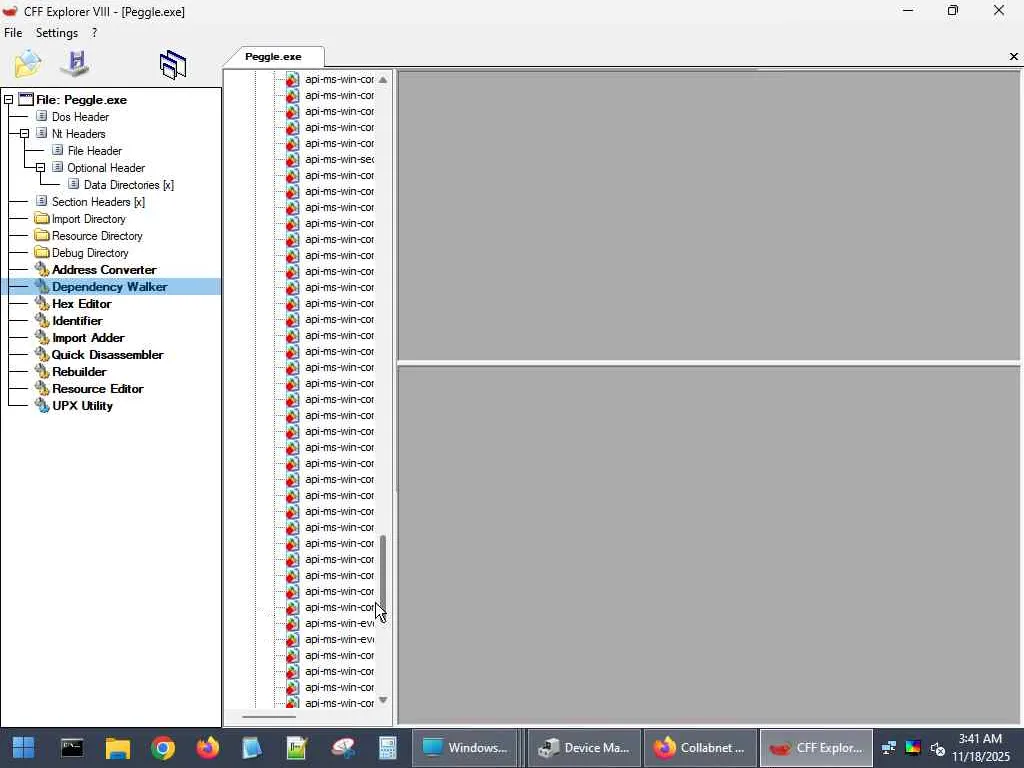Image resolution: width=1024 pixels, height=768 pixels.
Task: Open Section Headers [x] entry
Action: (99, 202)
